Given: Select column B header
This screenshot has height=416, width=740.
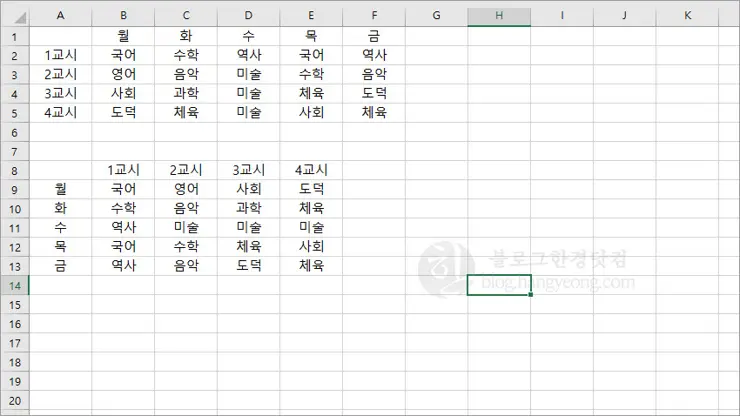Looking at the screenshot, I should [123, 16].
